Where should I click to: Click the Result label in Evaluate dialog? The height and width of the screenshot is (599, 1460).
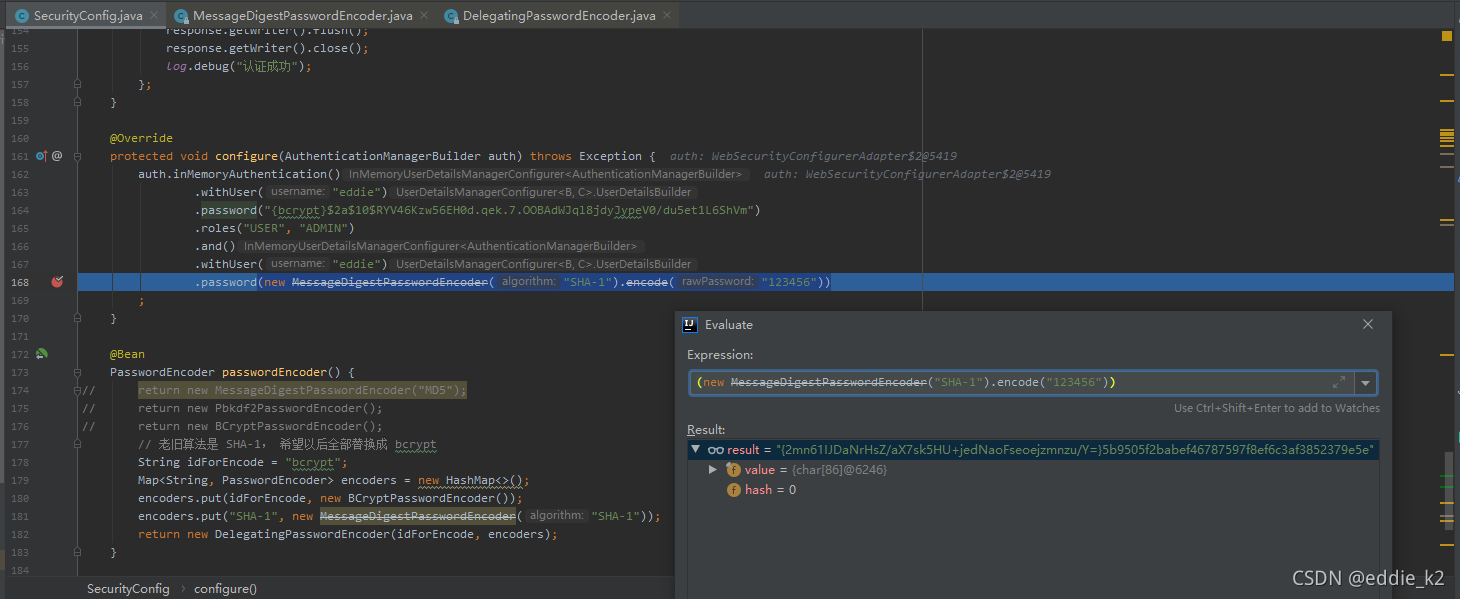pyautogui.click(x=706, y=430)
